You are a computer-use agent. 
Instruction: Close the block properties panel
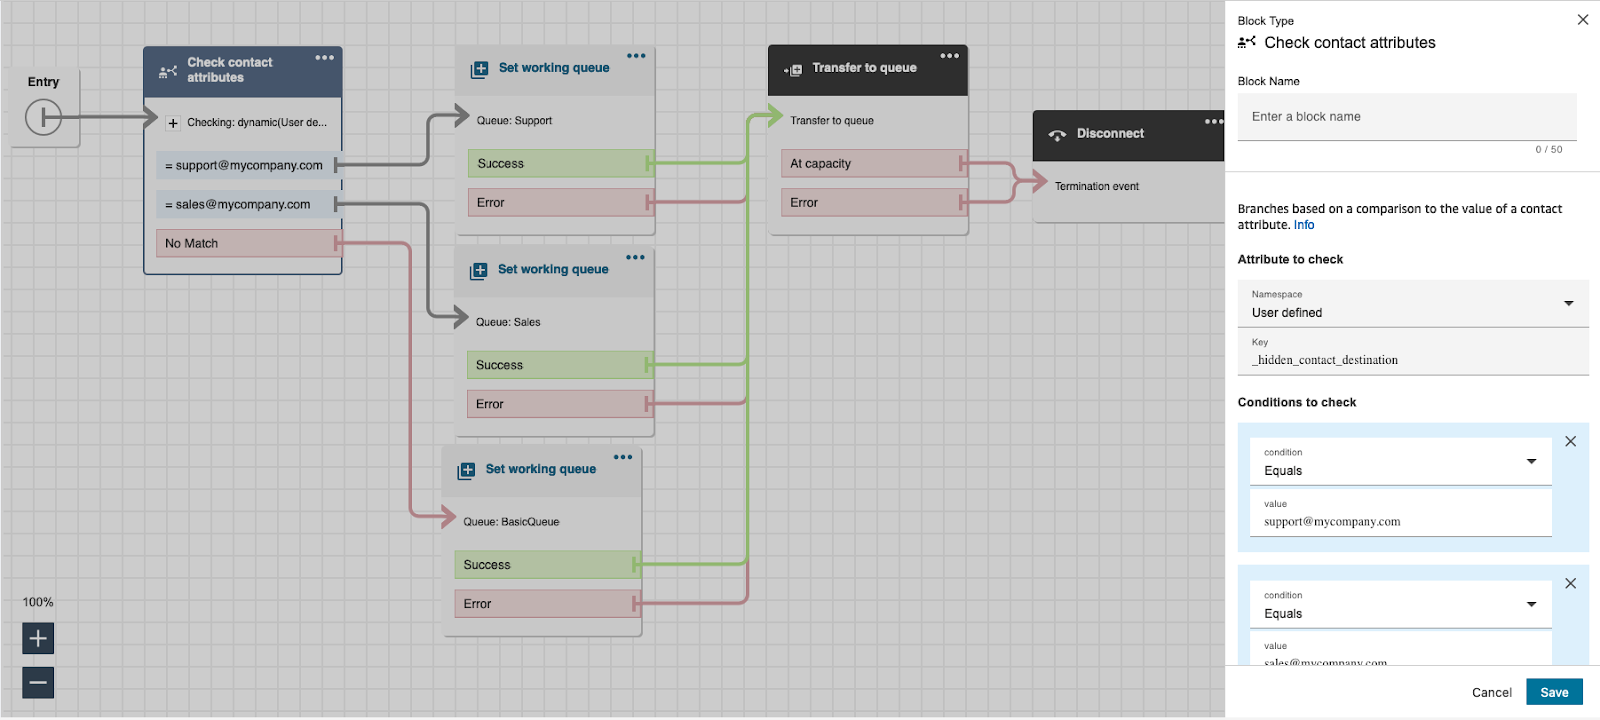pyautogui.click(x=1582, y=20)
